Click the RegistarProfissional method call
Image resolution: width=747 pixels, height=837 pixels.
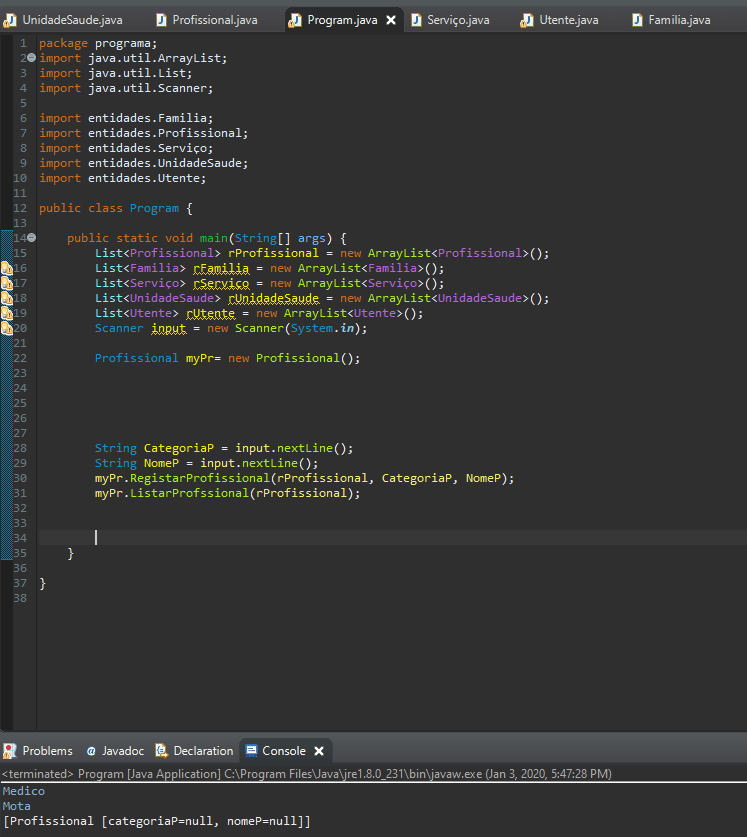[200, 478]
